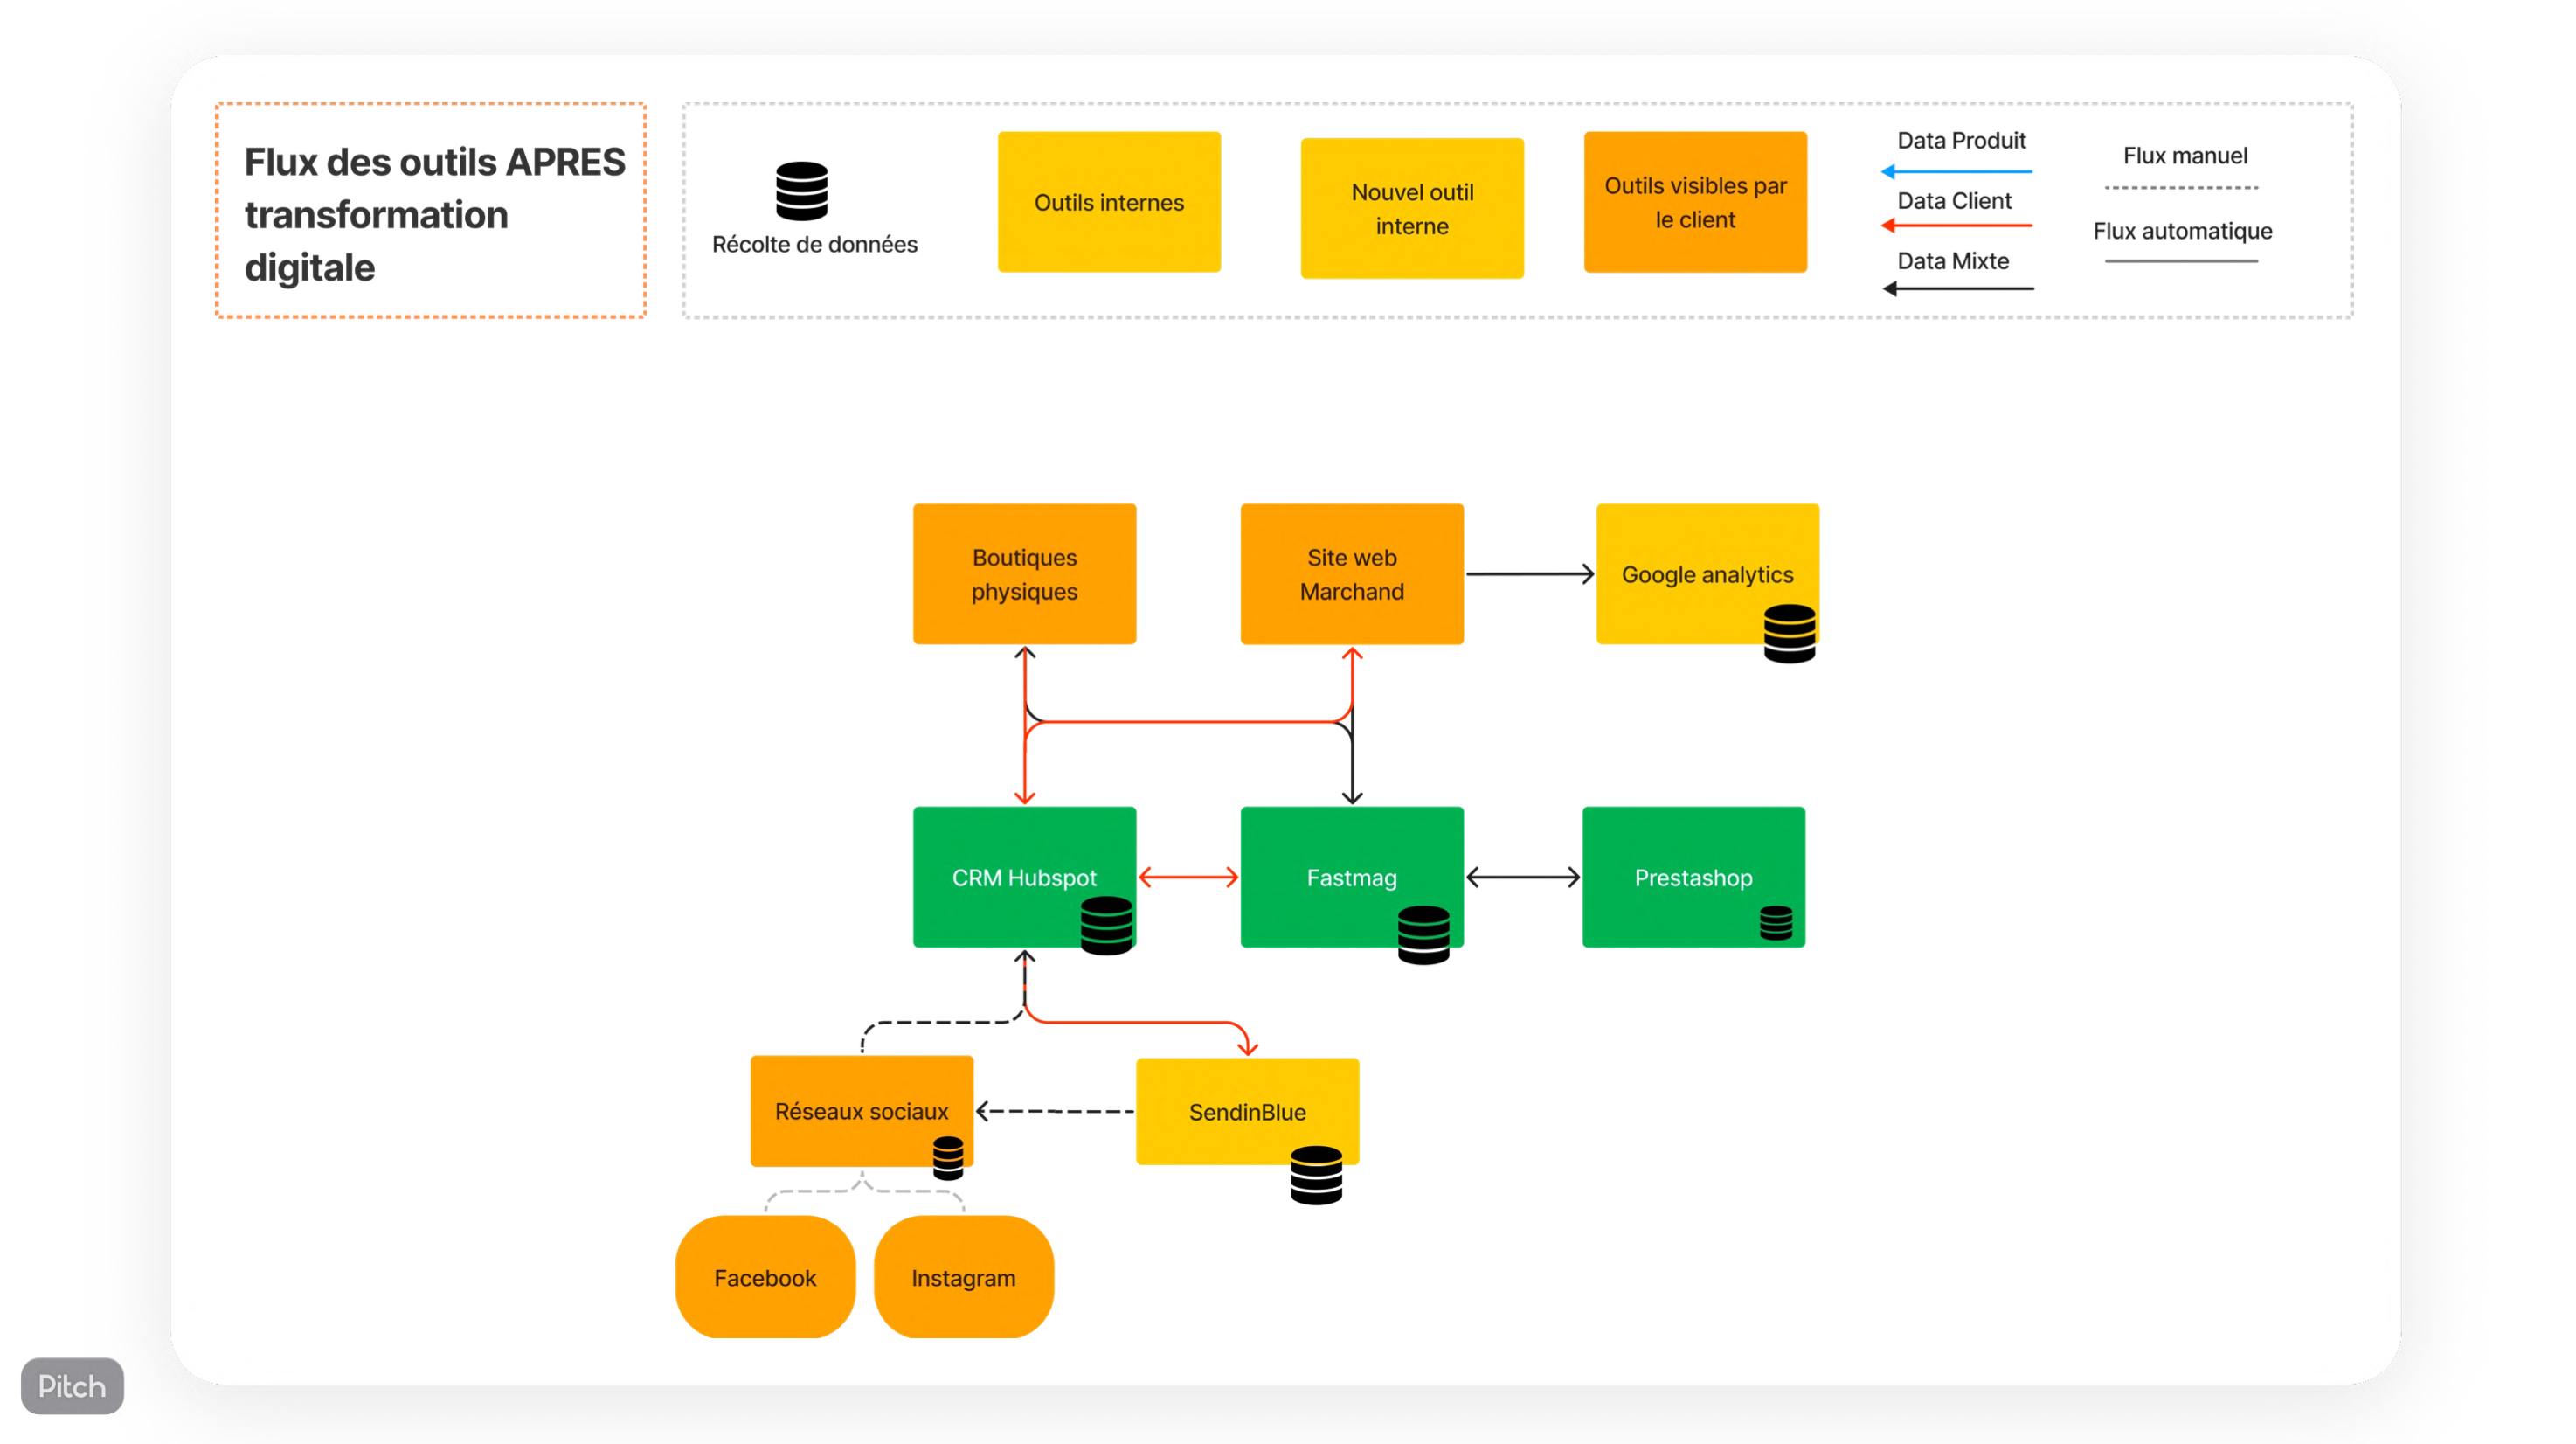Click the Data Client legend label
The image size is (2576, 1444).
pyautogui.click(x=1954, y=200)
